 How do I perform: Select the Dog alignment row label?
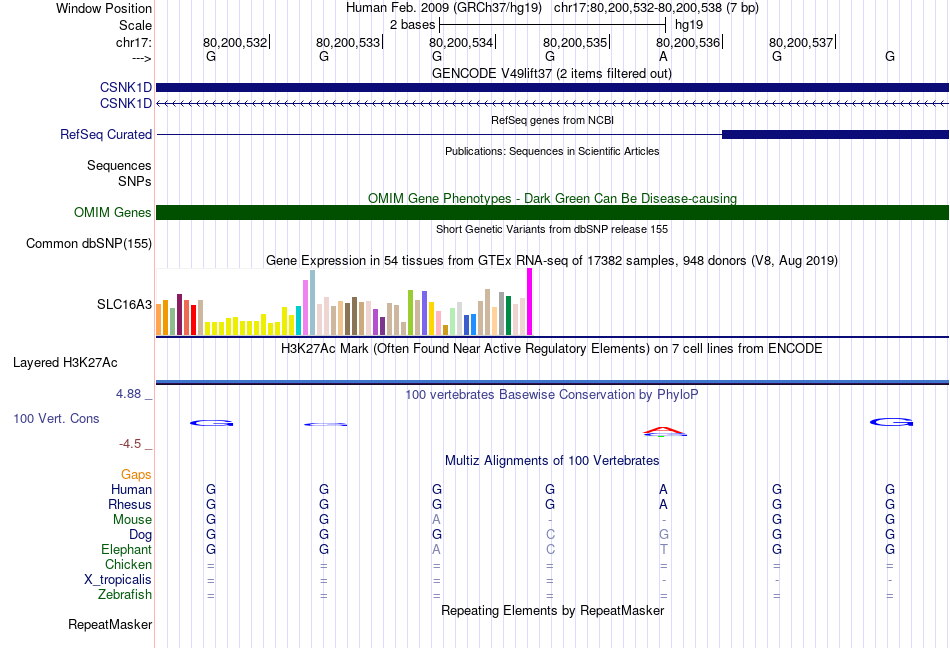coord(140,535)
